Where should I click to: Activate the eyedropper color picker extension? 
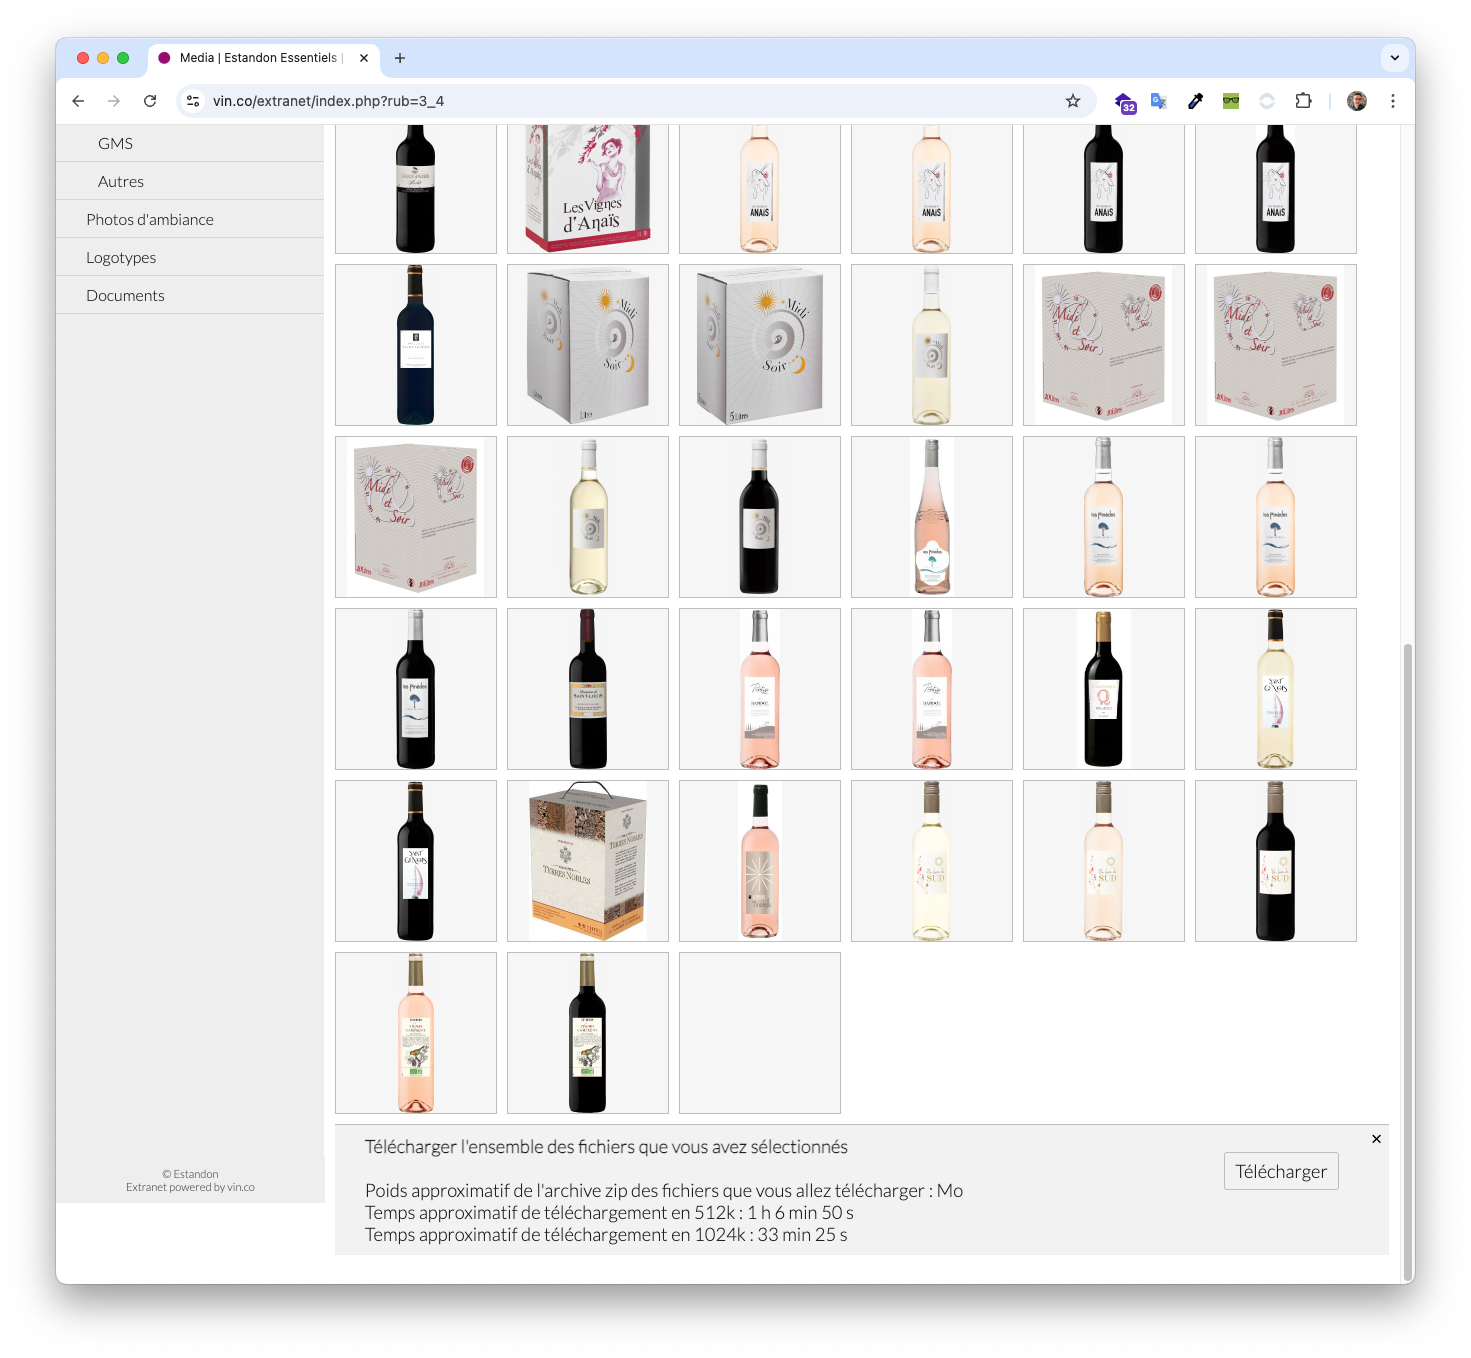[1195, 101]
